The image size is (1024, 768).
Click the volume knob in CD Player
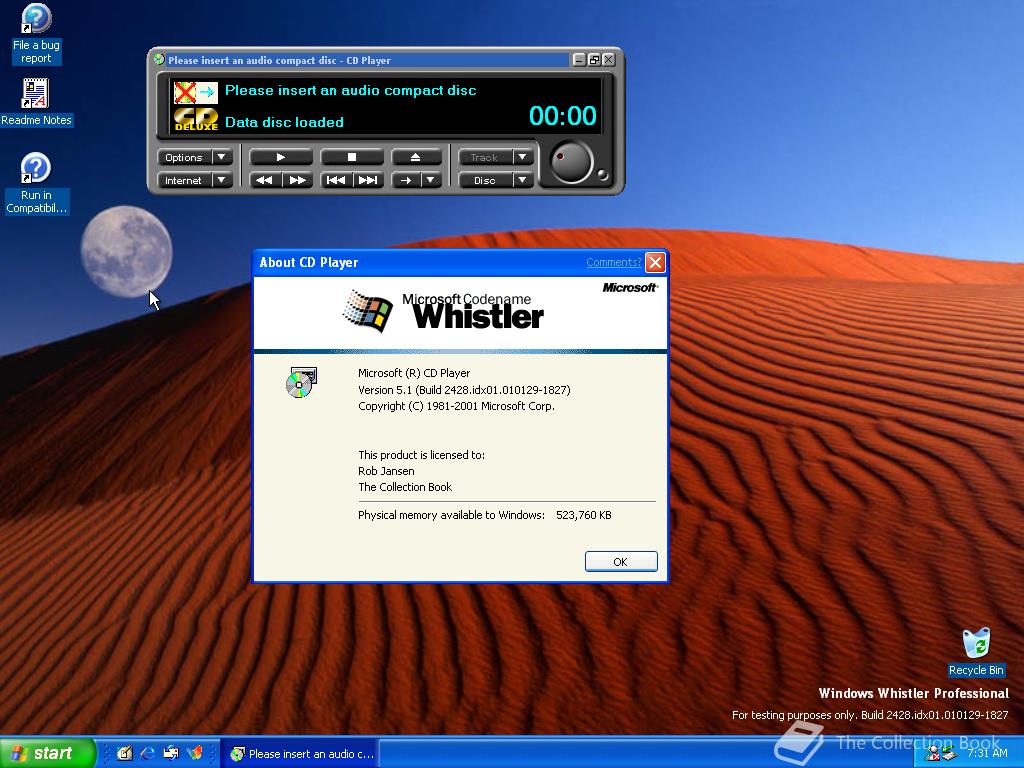pos(571,163)
